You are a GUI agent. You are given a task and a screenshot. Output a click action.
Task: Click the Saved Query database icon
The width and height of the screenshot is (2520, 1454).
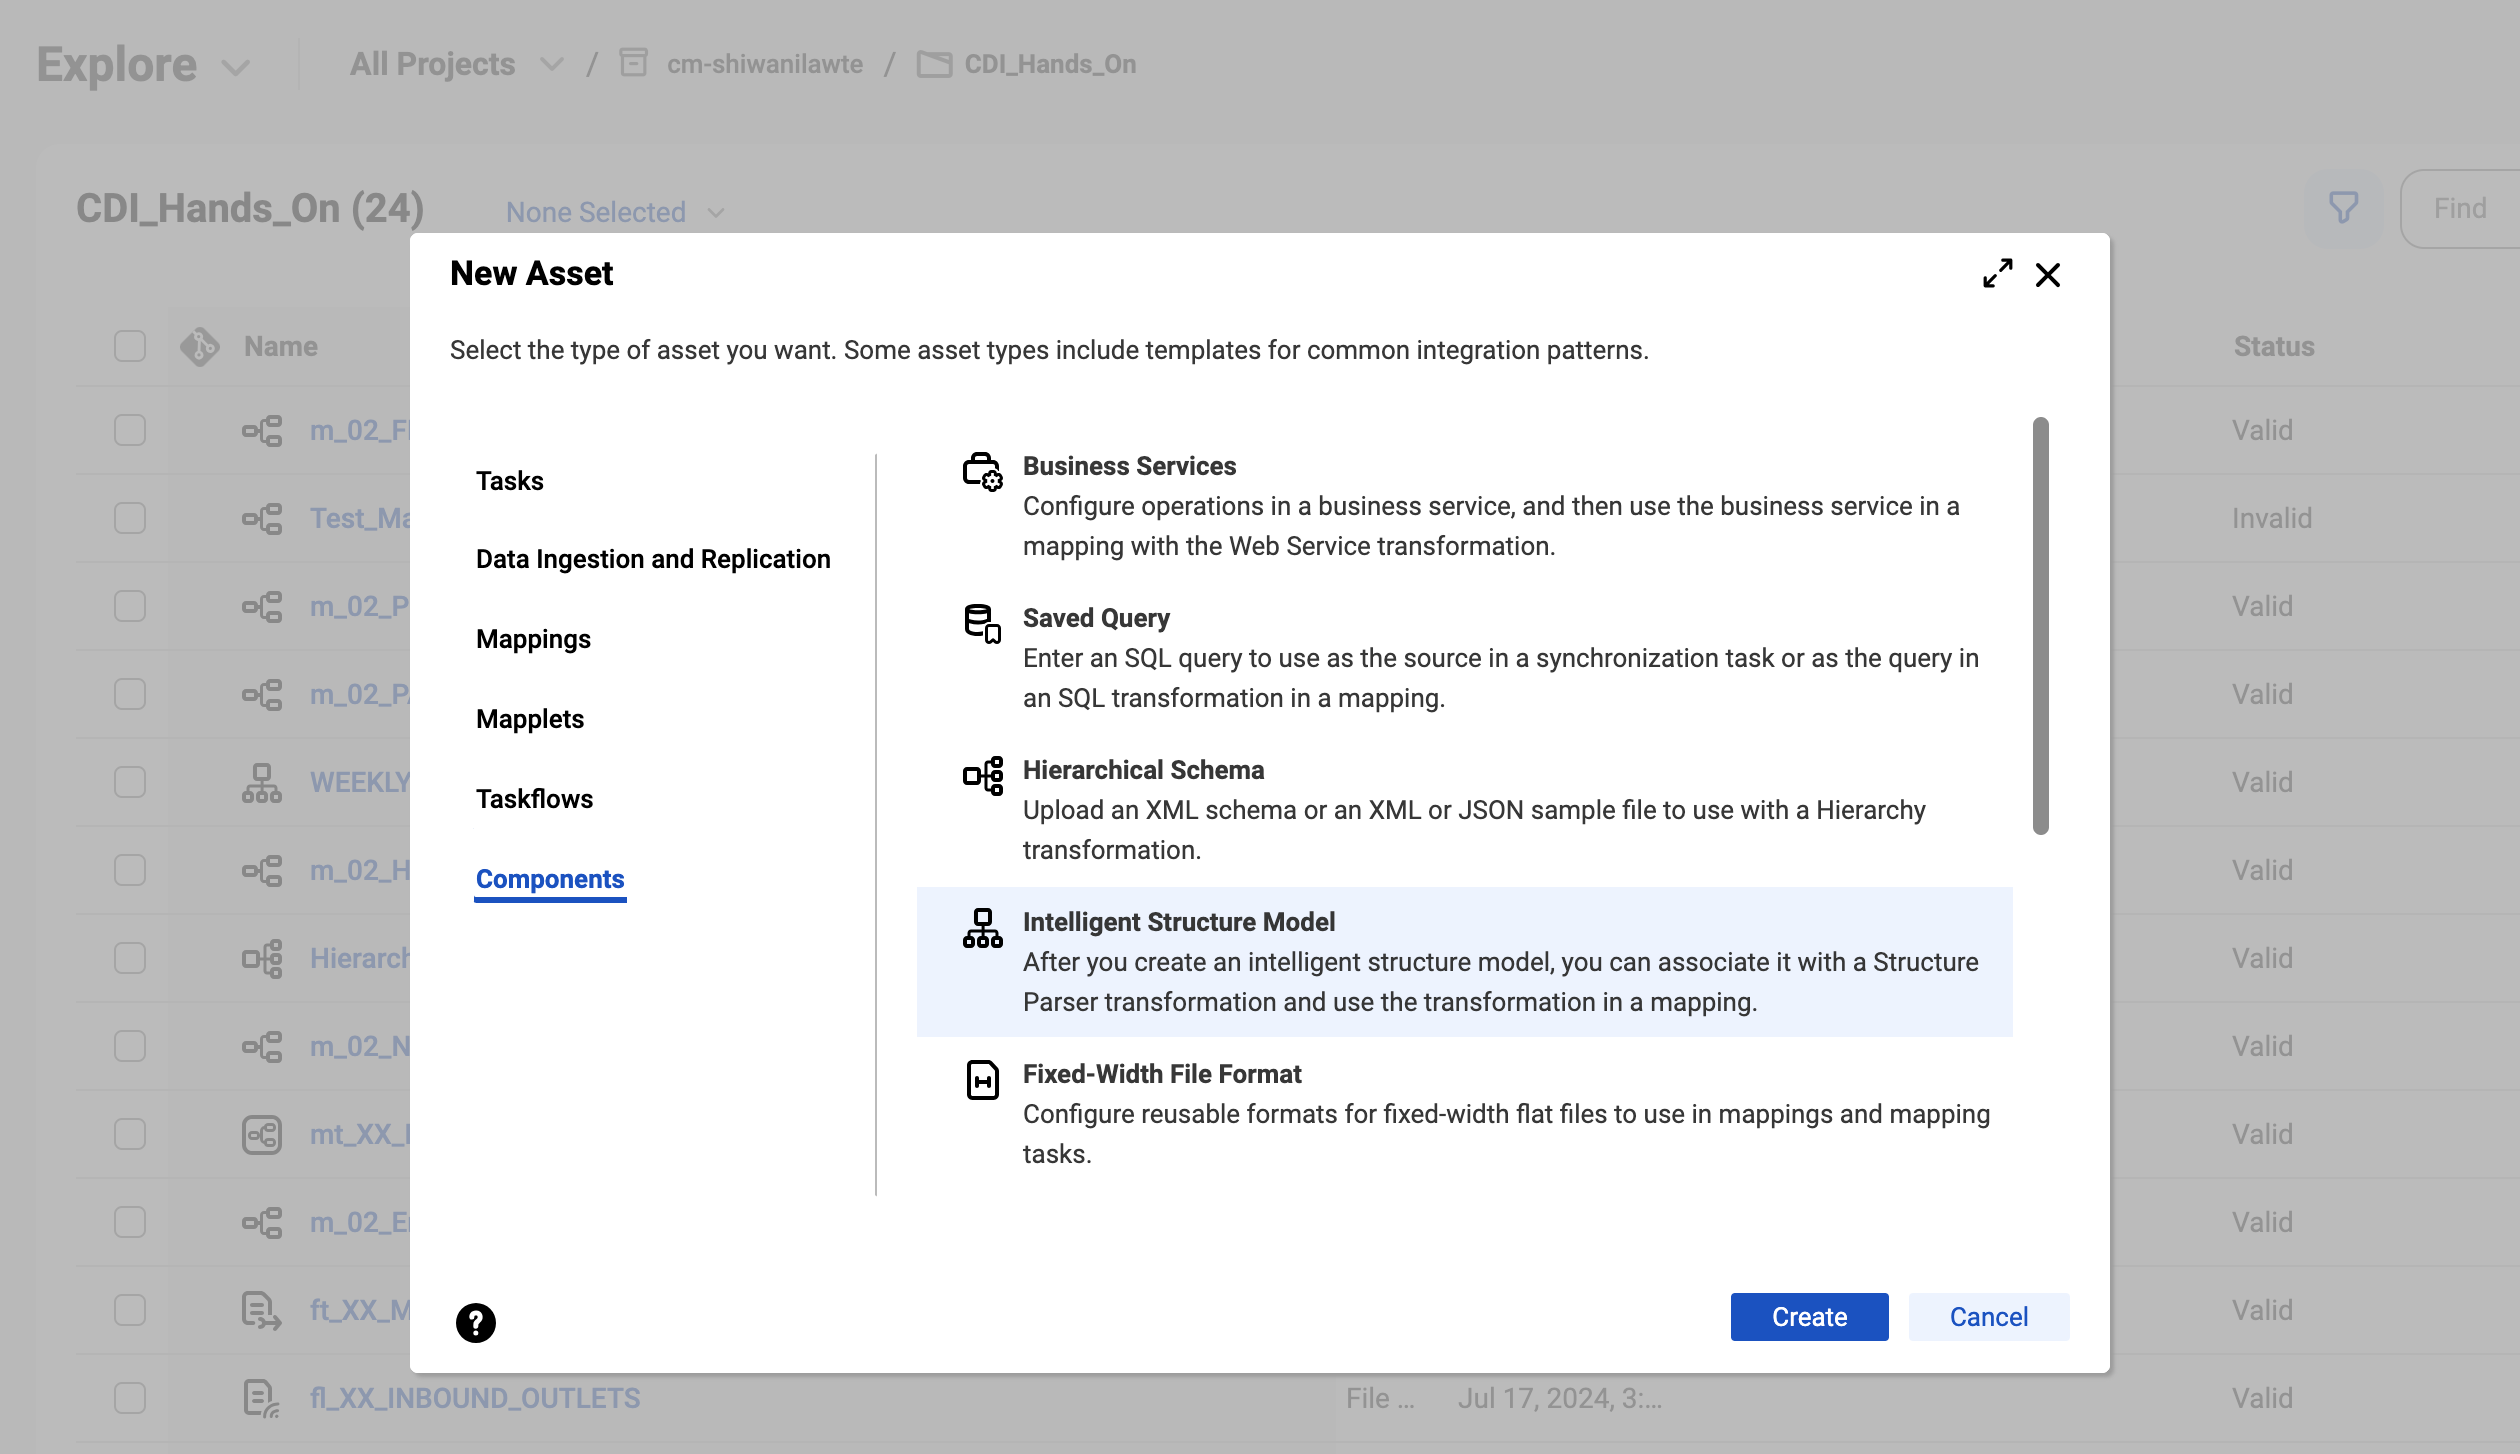(982, 623)
